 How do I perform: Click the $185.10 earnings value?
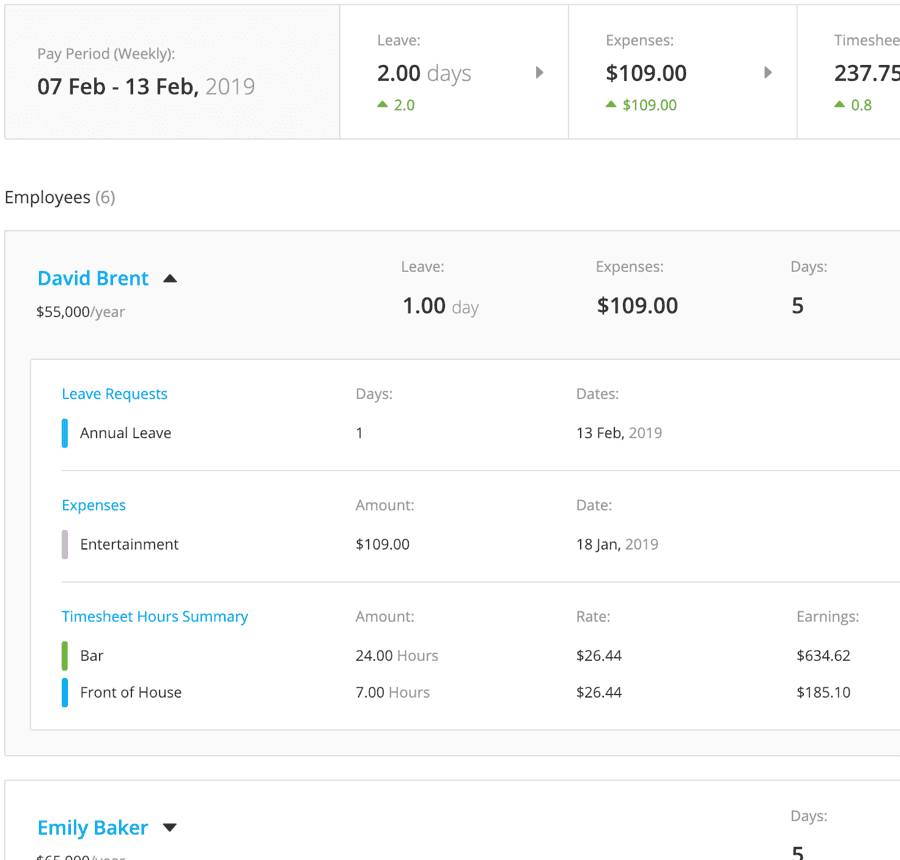pos(823,692)
